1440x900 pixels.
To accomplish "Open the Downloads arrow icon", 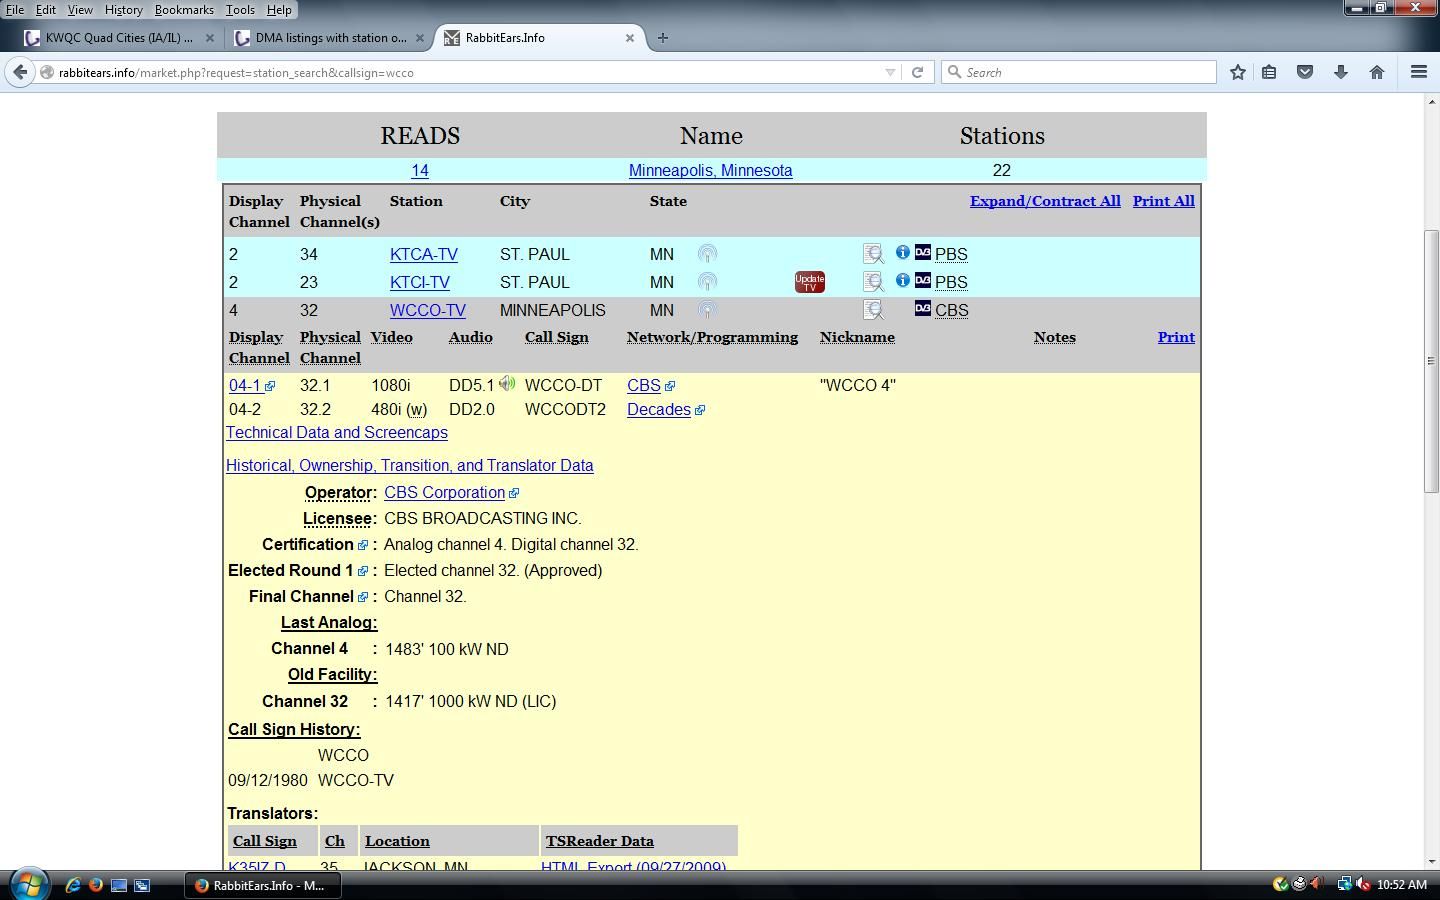I will click(x=1341, y=72).
